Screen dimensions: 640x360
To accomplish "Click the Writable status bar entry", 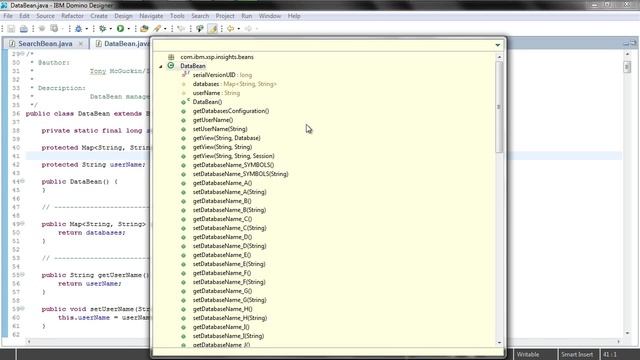I will pos(528,354).
